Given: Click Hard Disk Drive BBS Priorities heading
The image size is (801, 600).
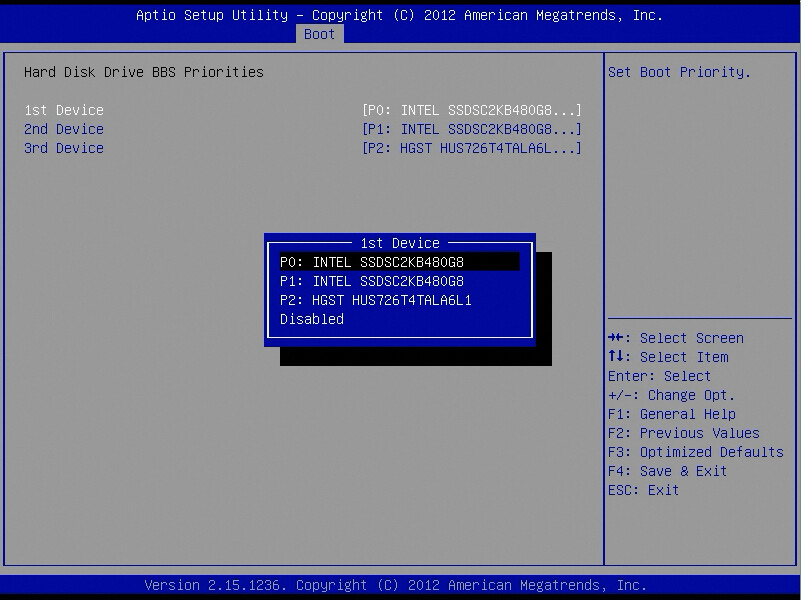Looking at the screenshot, I should click(144, 72).
